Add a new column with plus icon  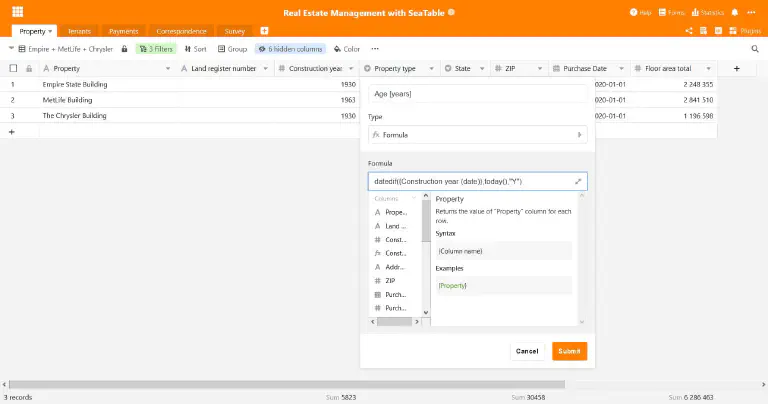pos(736,69)
